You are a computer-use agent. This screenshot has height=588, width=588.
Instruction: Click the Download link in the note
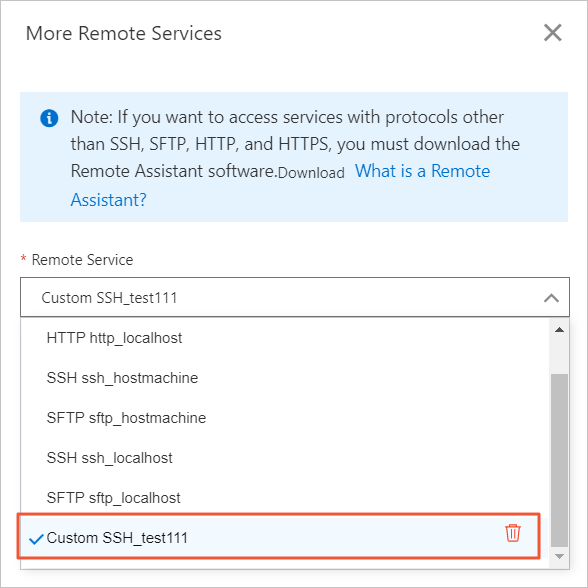point(311,173)
